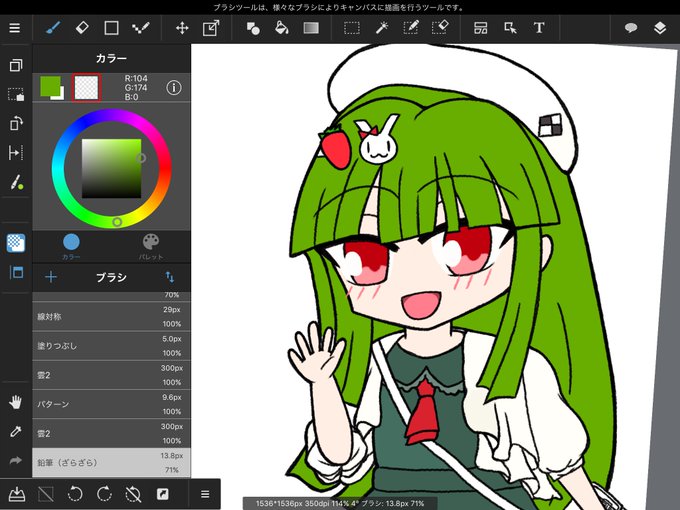Select the selection eraser tool
Viewport: 680px width, 510px height.
click(x=440, y=28)
